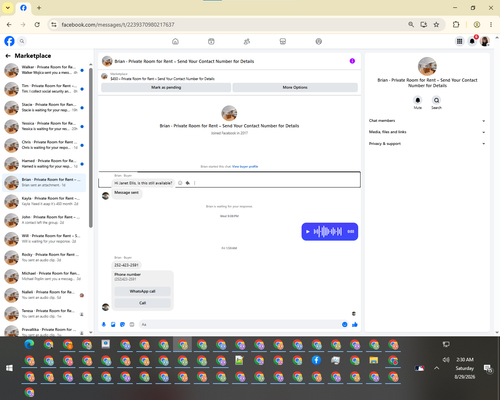This screenshot has width=500, height=400.
Task: Click the '252-423-2591' message bubble
Action: coord(126,265)
